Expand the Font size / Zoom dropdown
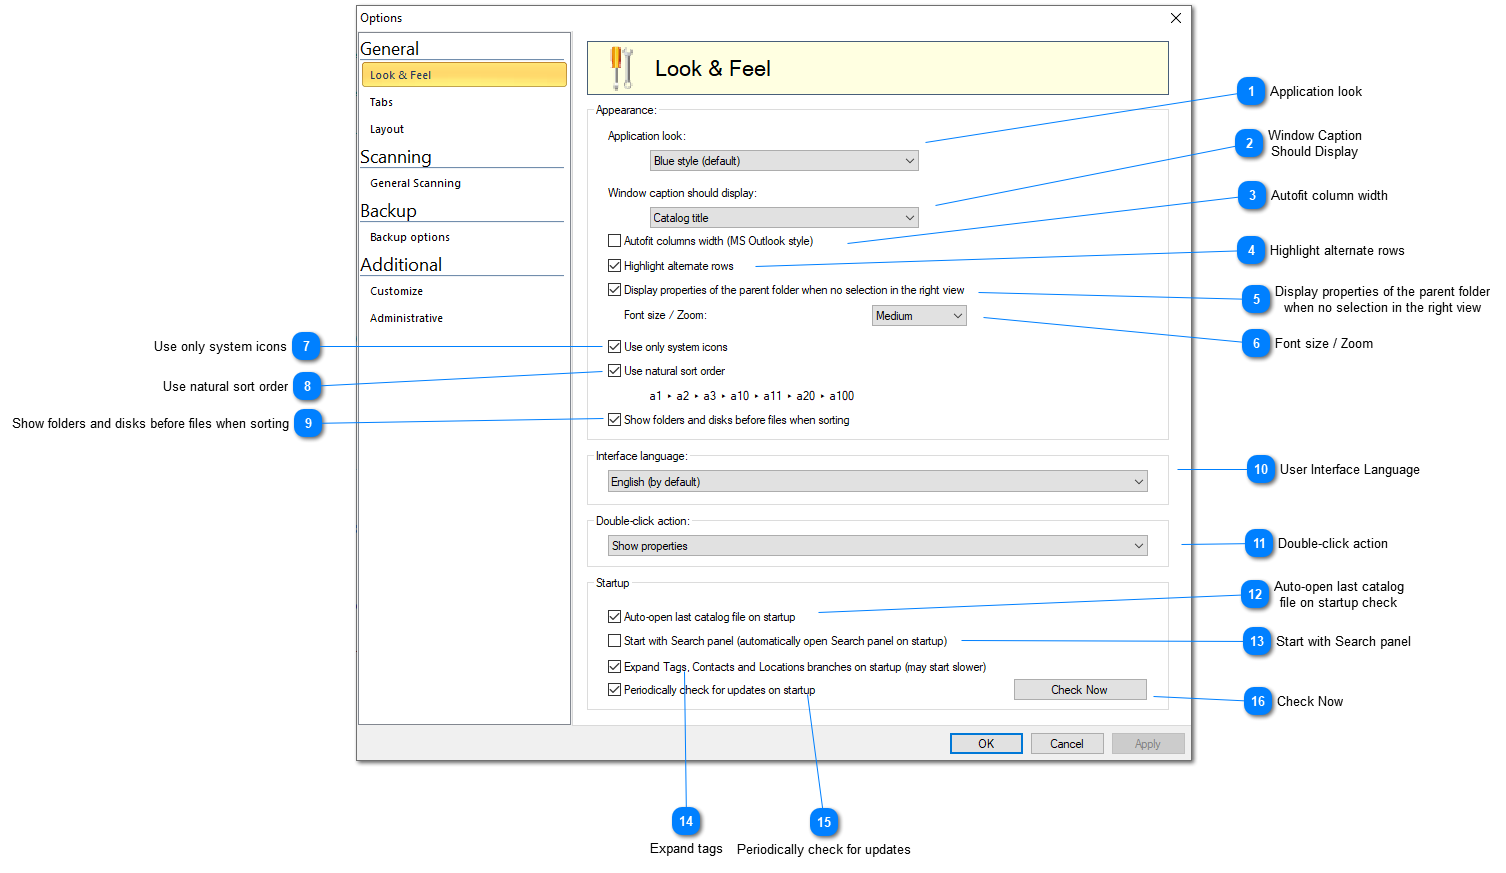The image size is (1506, 873). tap(918, 316)
